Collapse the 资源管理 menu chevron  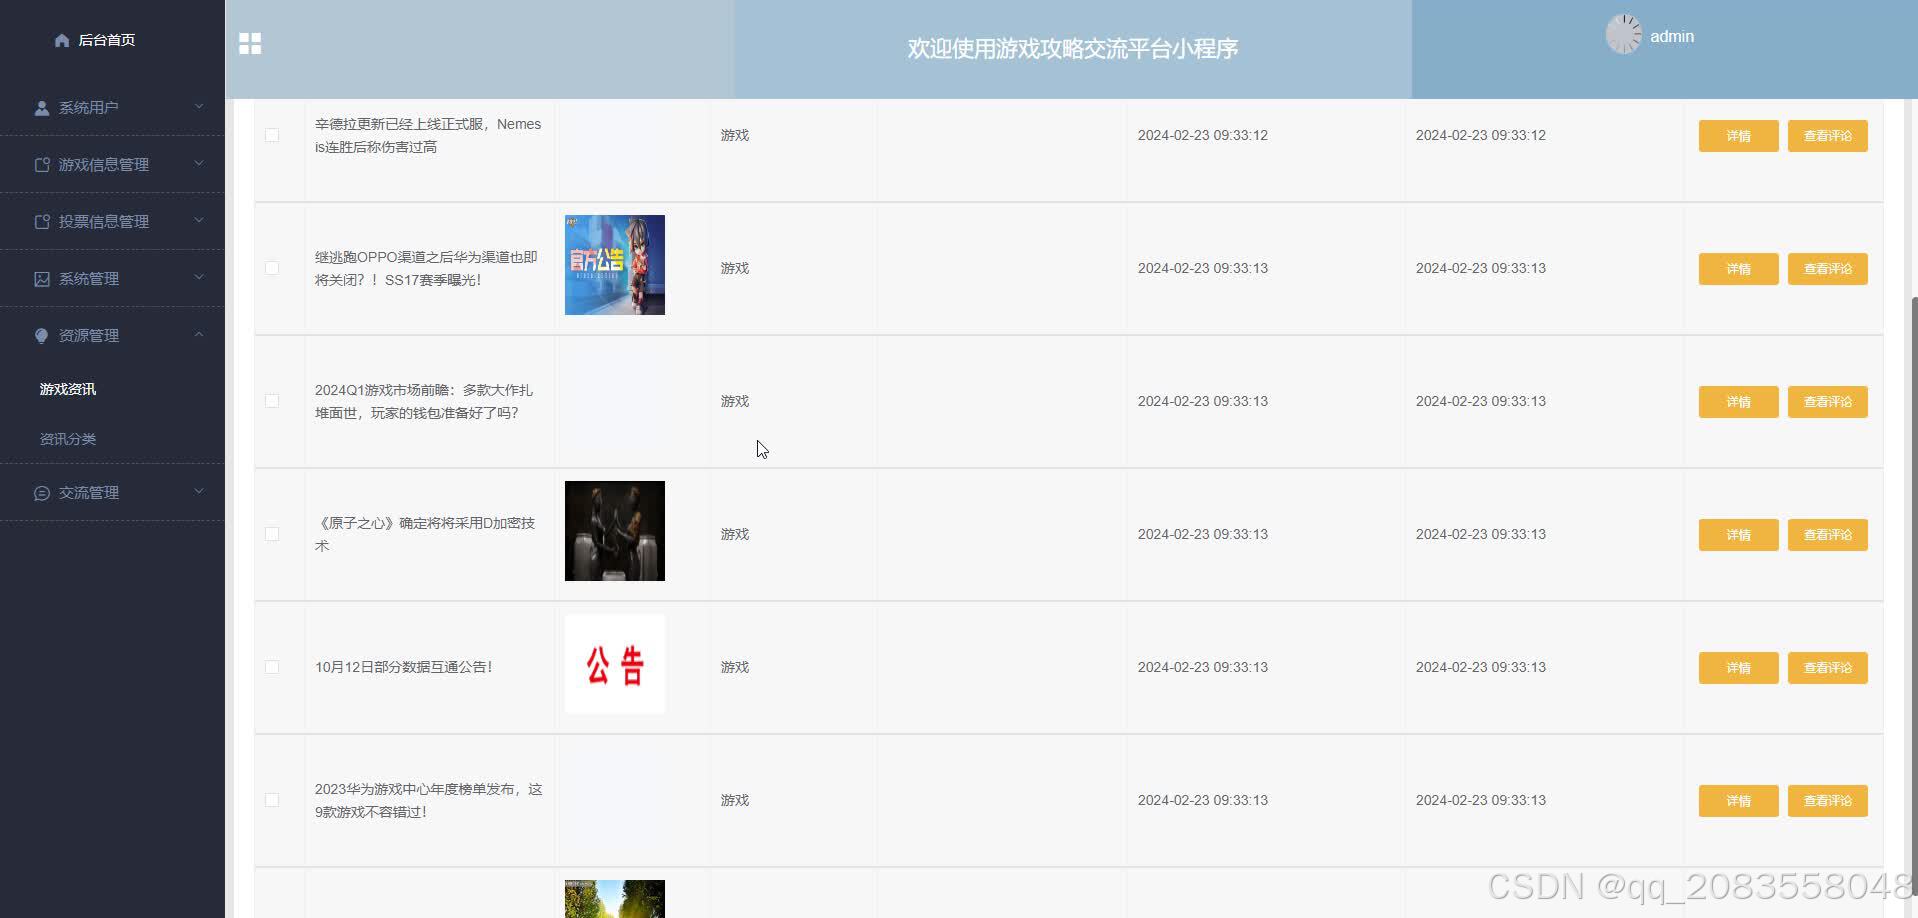pos(199,334)
